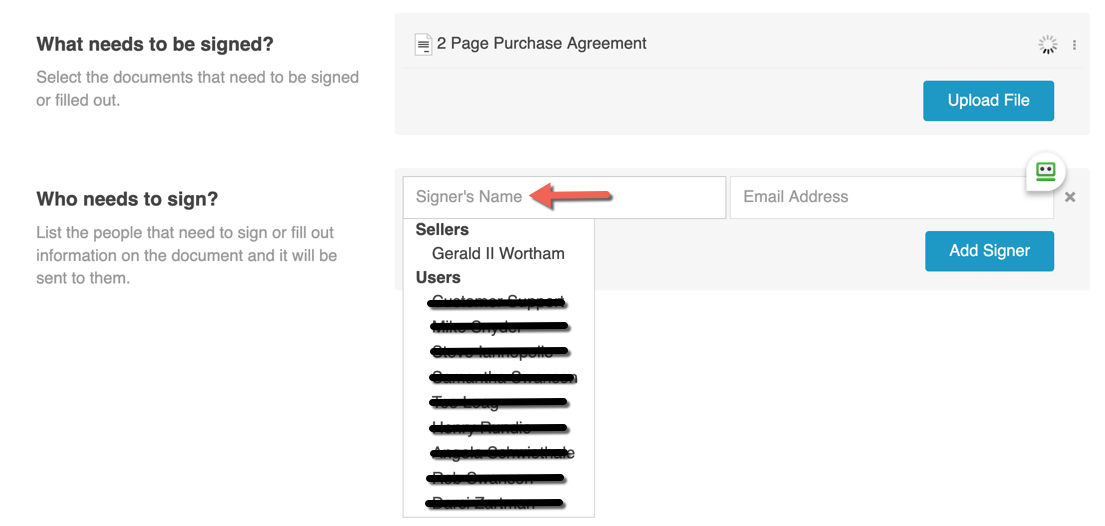Image resolution: width=1105 pixels, height=526 pixels.
Task: Open the 2 Page Purchase Agreement document
Action: 541,44
